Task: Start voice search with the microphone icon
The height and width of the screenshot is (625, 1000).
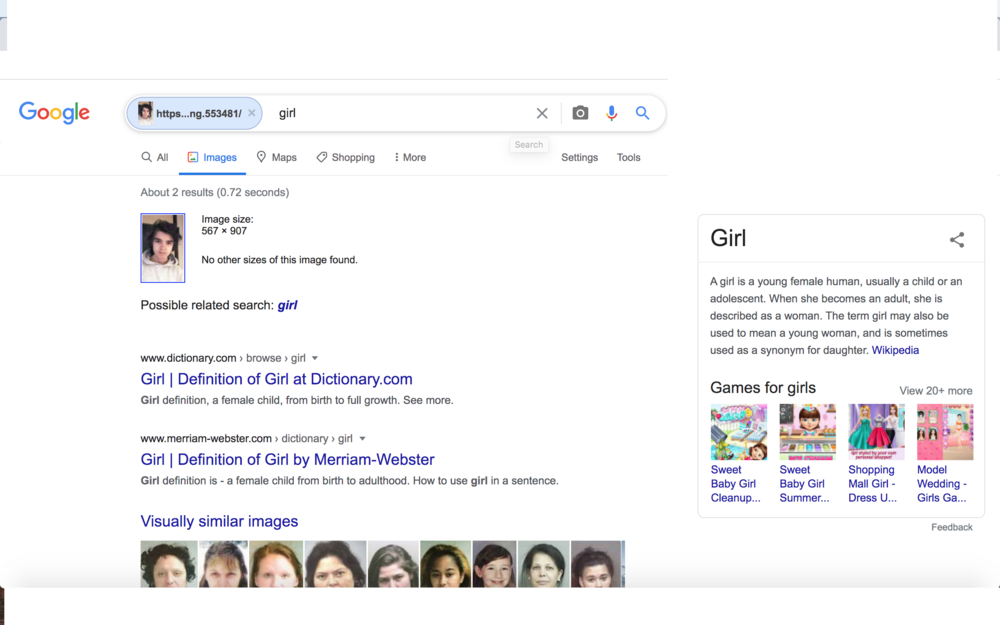Action: [612, 113]
